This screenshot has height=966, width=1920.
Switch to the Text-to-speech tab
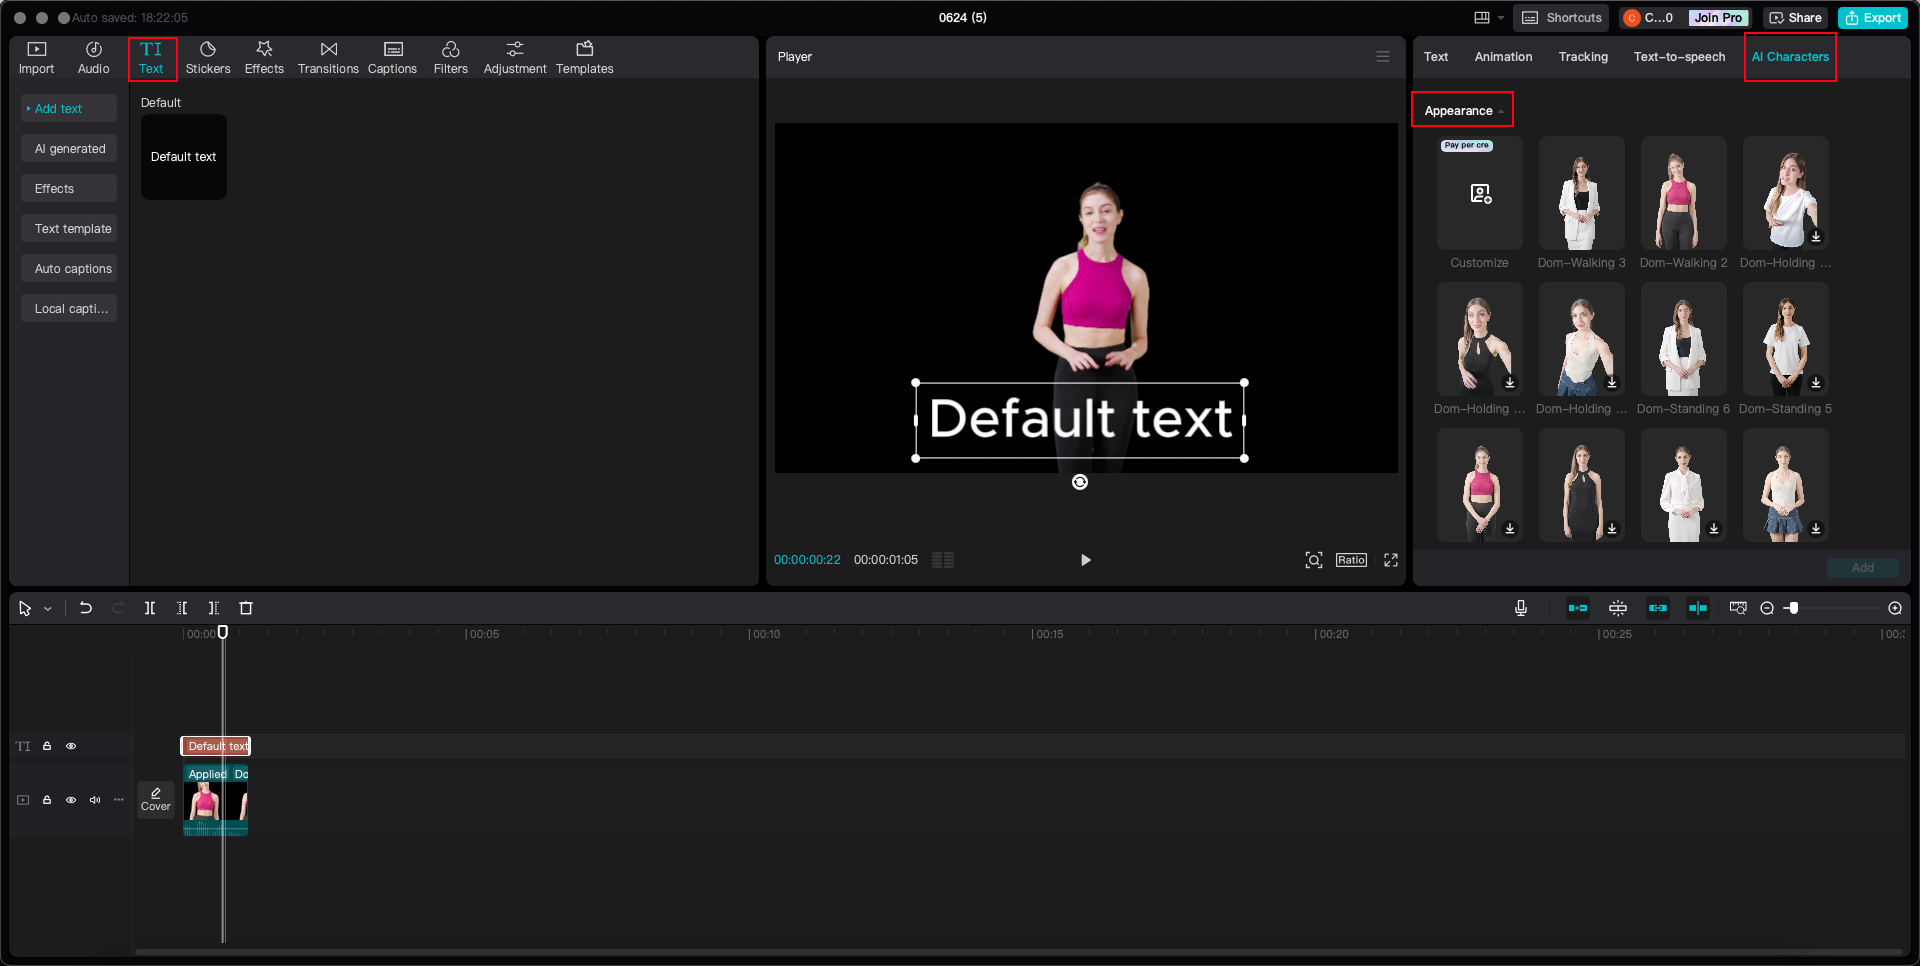pyautogui.click(x=1679, y=57)
